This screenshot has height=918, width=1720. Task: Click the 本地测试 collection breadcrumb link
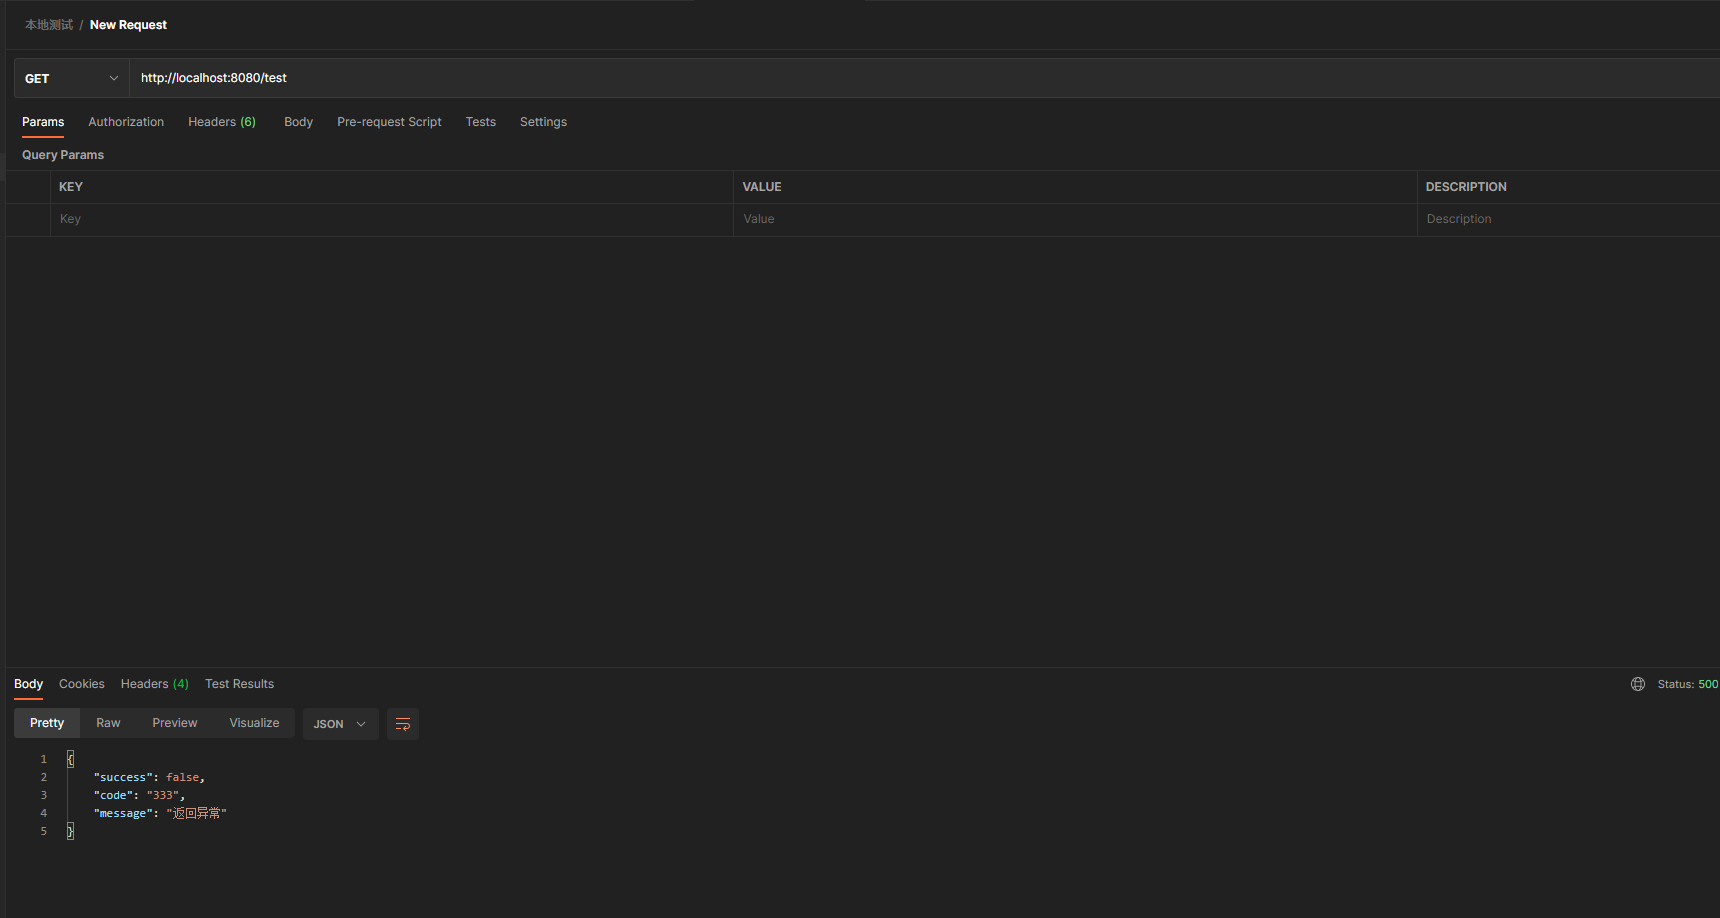pos(49,25)
